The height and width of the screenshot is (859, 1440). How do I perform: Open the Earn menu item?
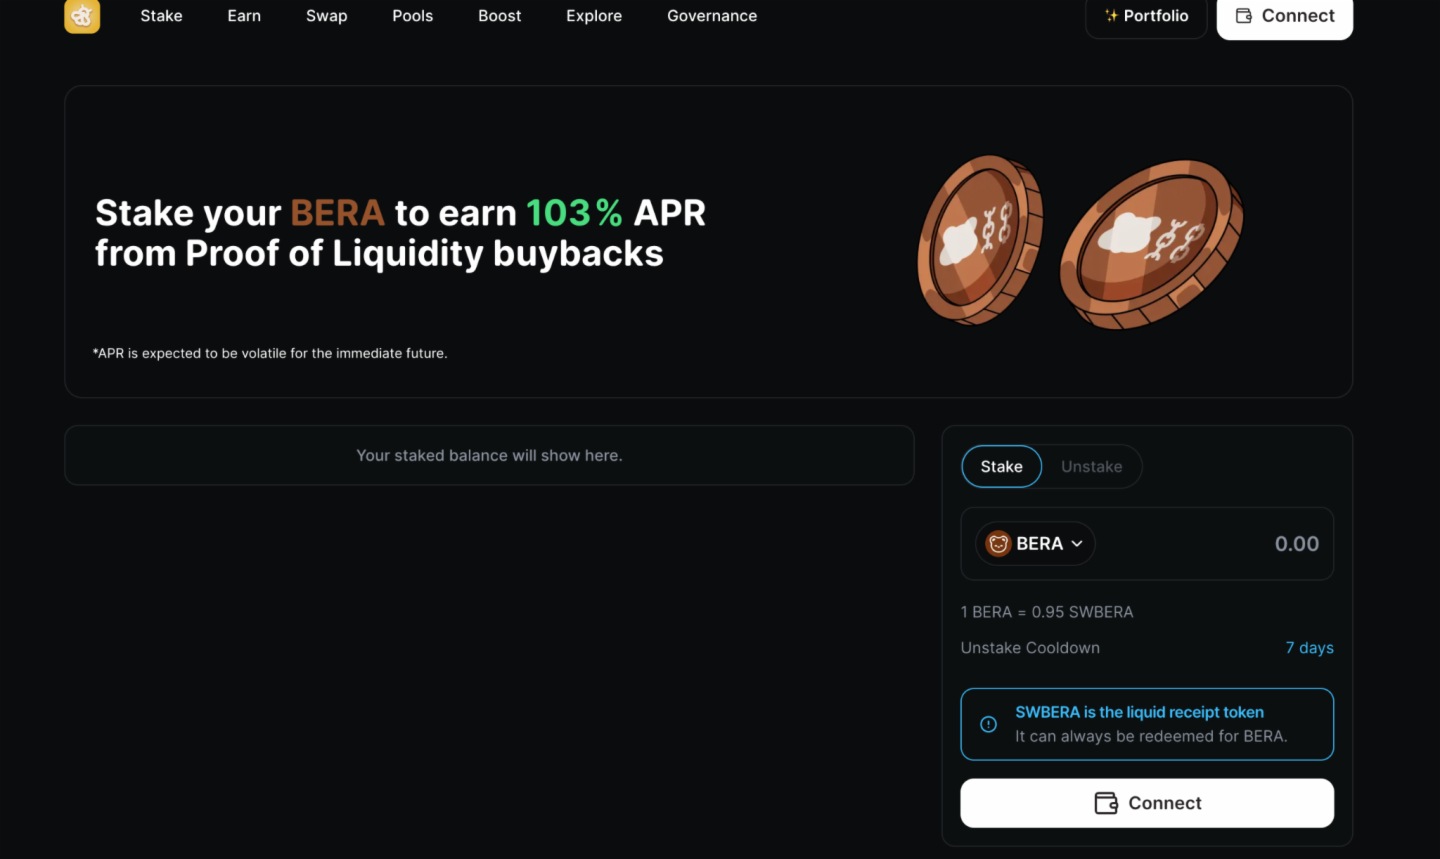[244, 16]
